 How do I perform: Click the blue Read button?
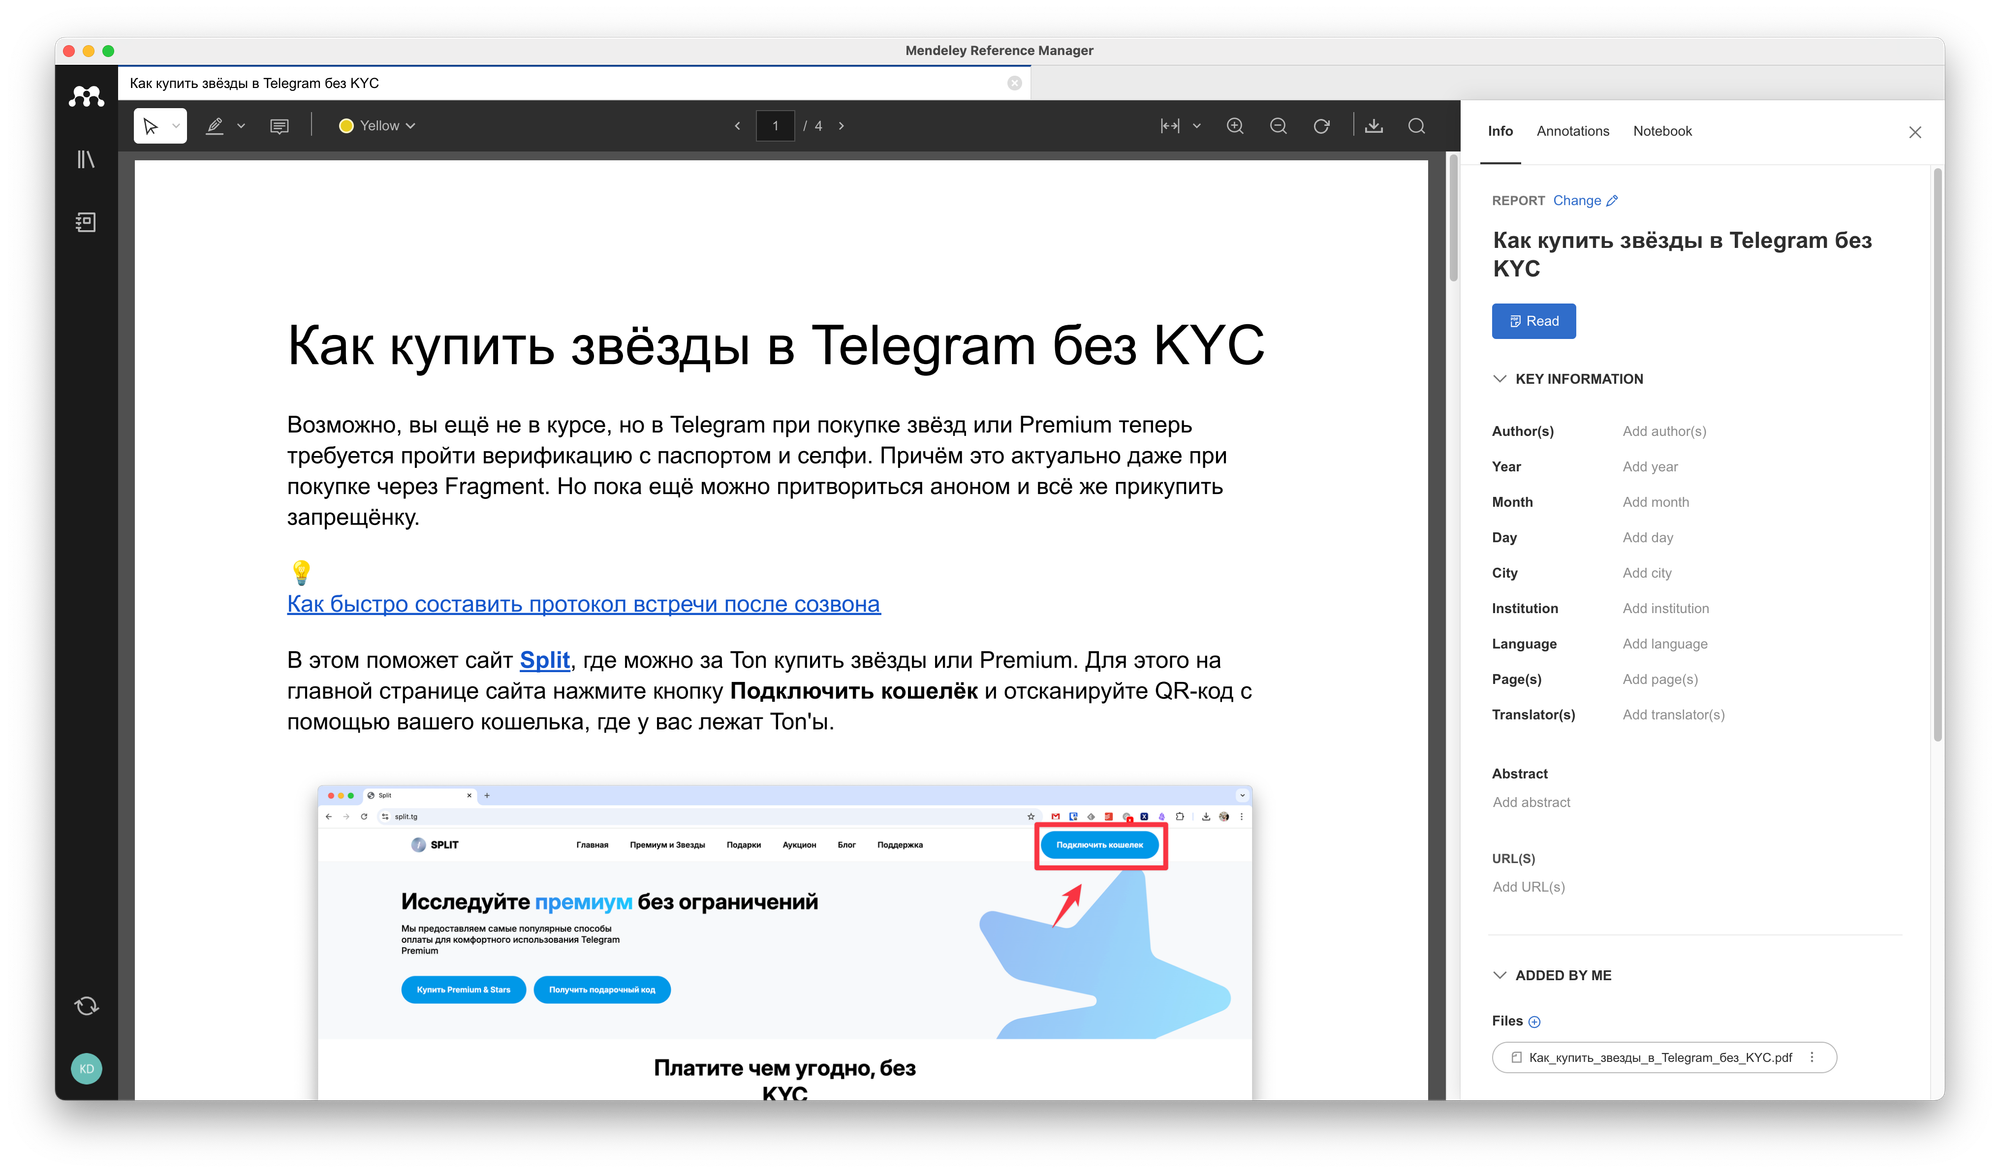click(1533, 321)
